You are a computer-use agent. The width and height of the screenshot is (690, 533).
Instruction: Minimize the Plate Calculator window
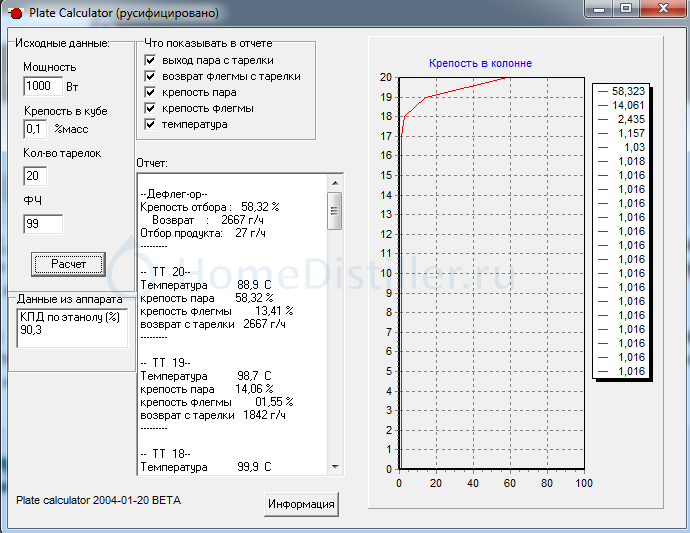pos(599,9)
